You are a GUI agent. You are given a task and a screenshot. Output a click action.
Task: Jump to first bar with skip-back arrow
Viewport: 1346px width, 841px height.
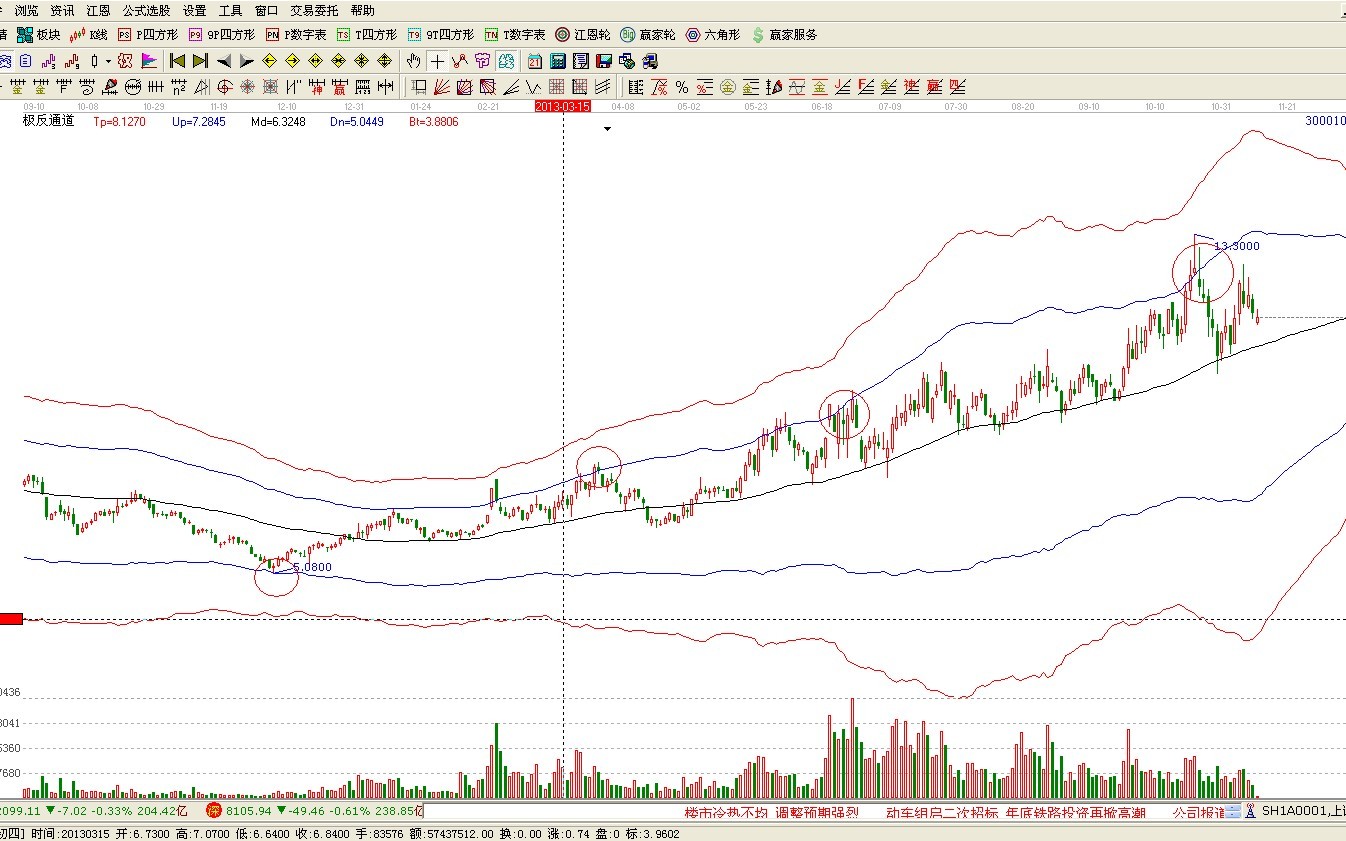click(178, 61)
